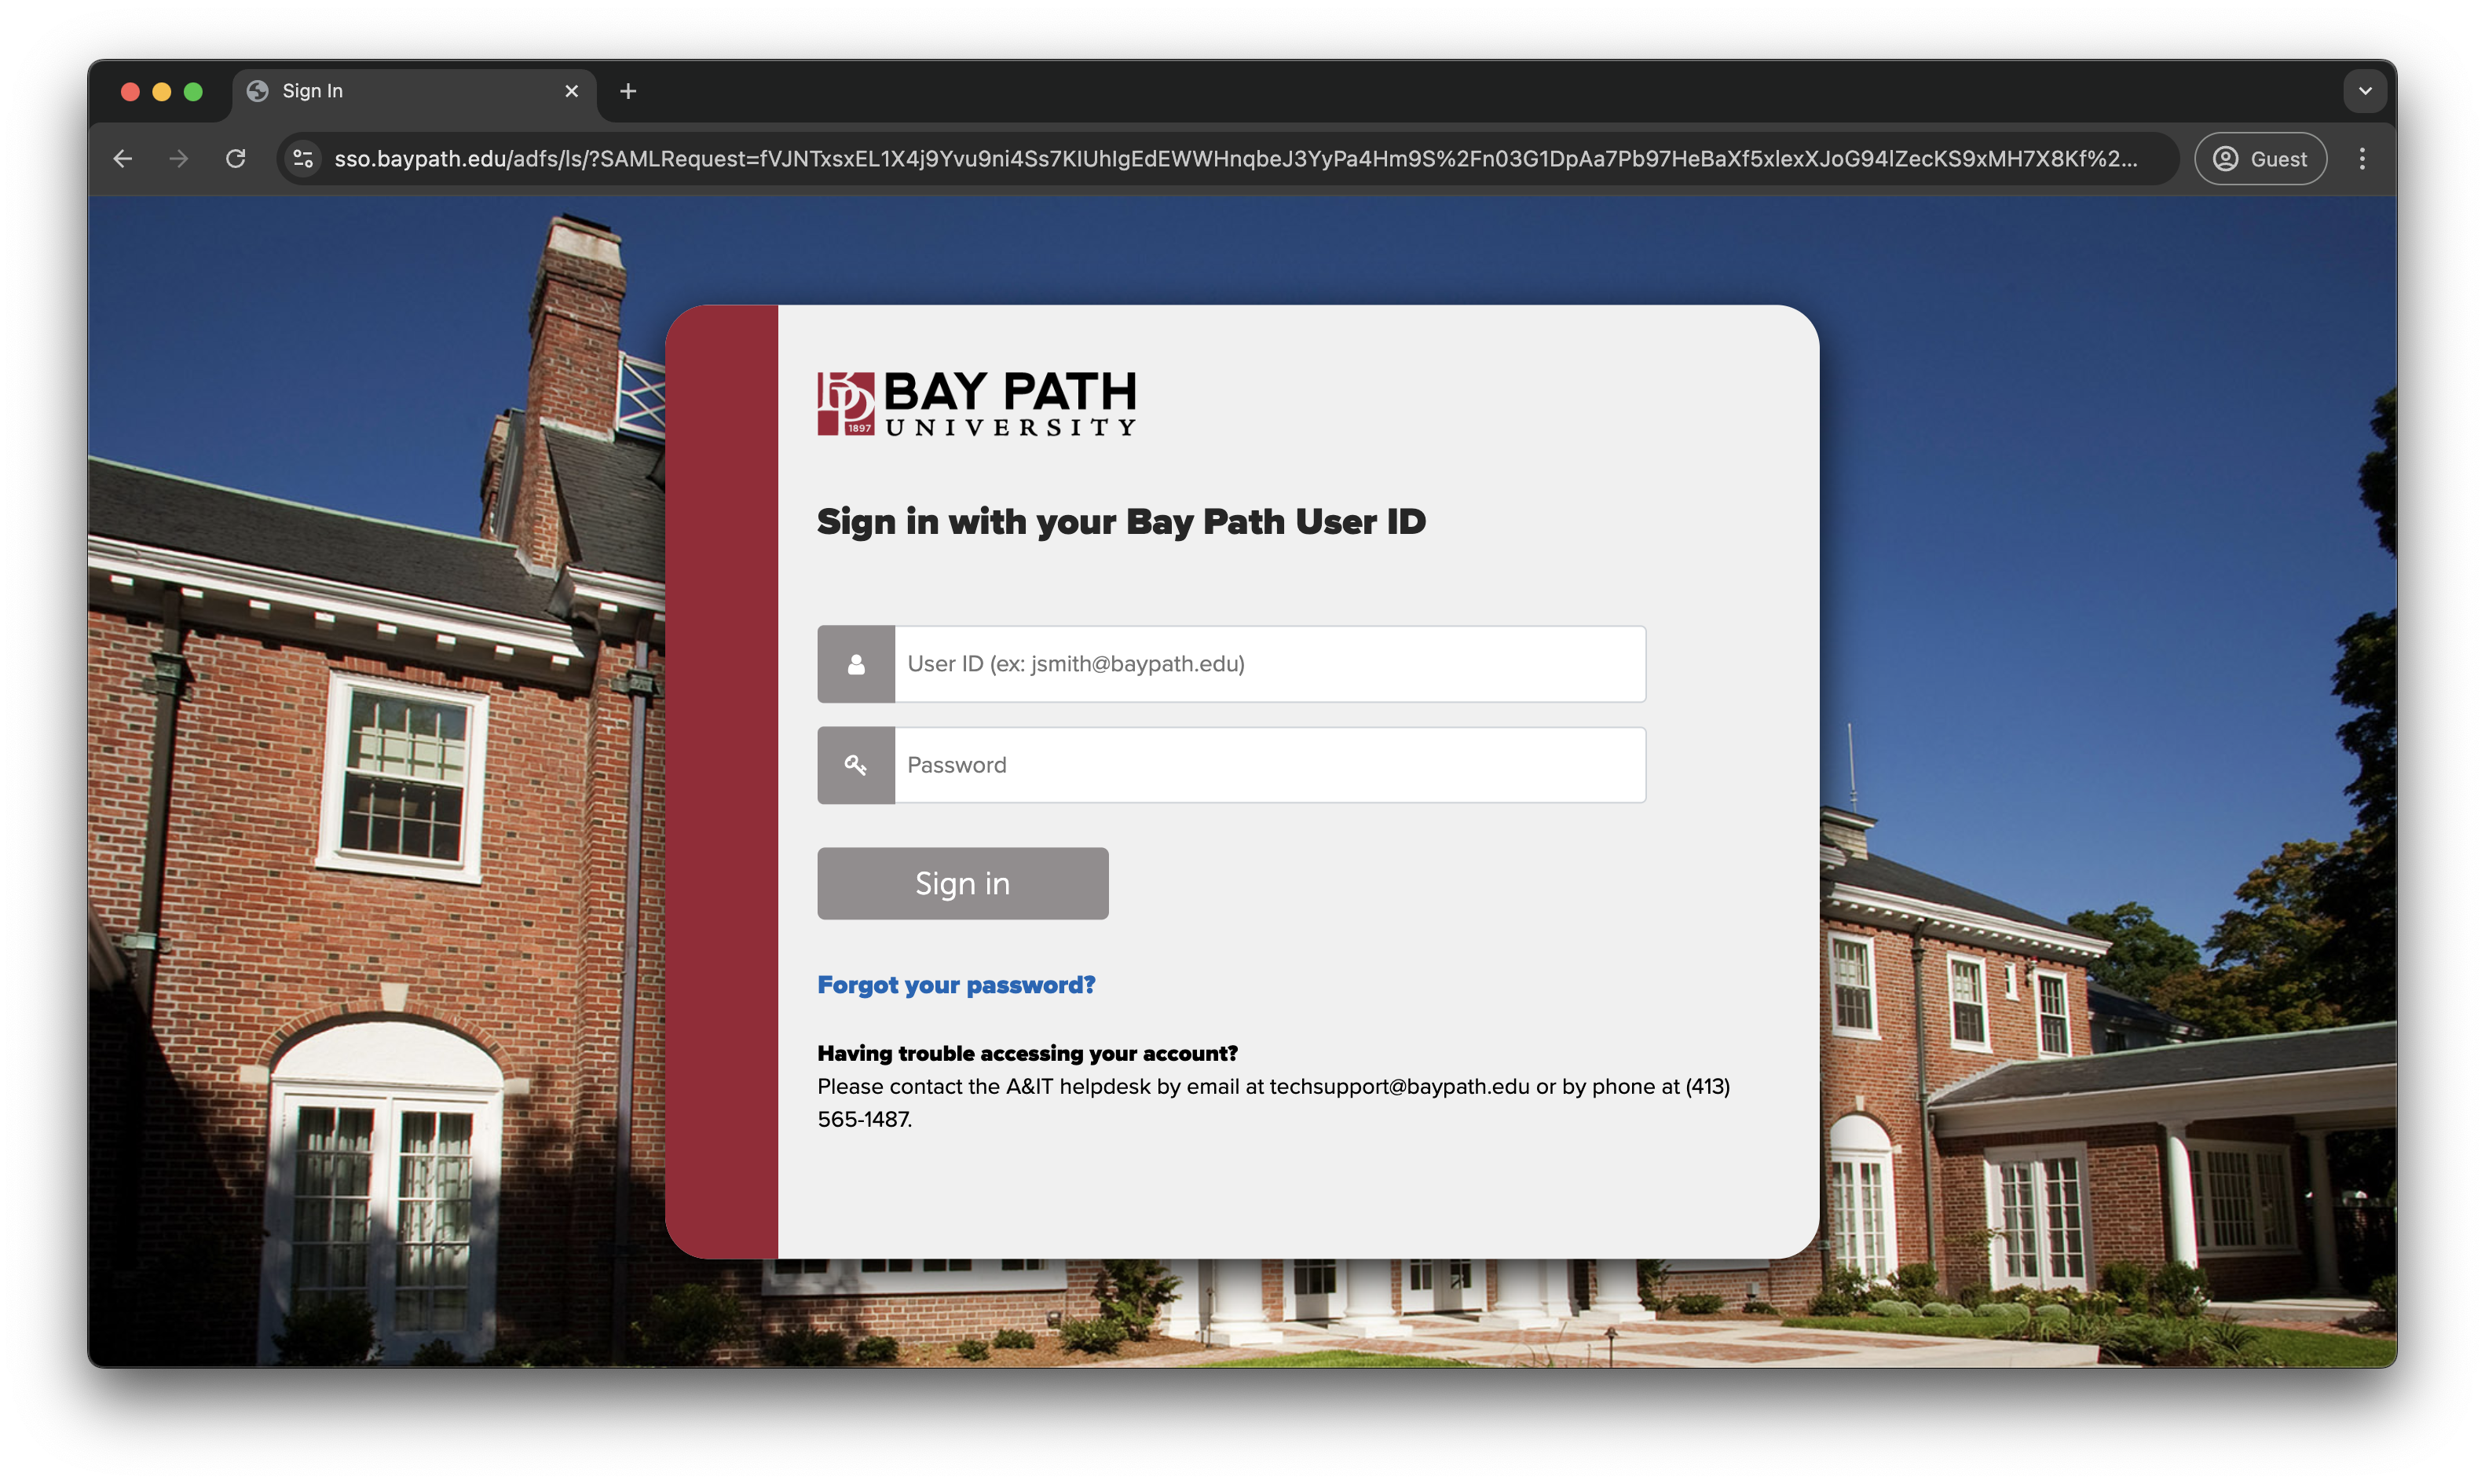This screenshot has width=2485, height=1484.
Task: Click the yellow minimize window button
Action: (x=161, y=92)
